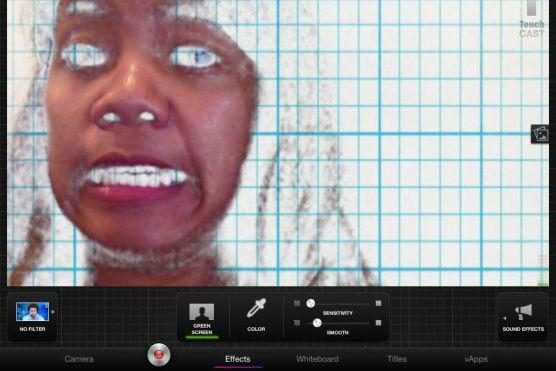The image size is (556, 371).
Task: Click the Sensitivity maximum square icon
Action: [378, 303]
